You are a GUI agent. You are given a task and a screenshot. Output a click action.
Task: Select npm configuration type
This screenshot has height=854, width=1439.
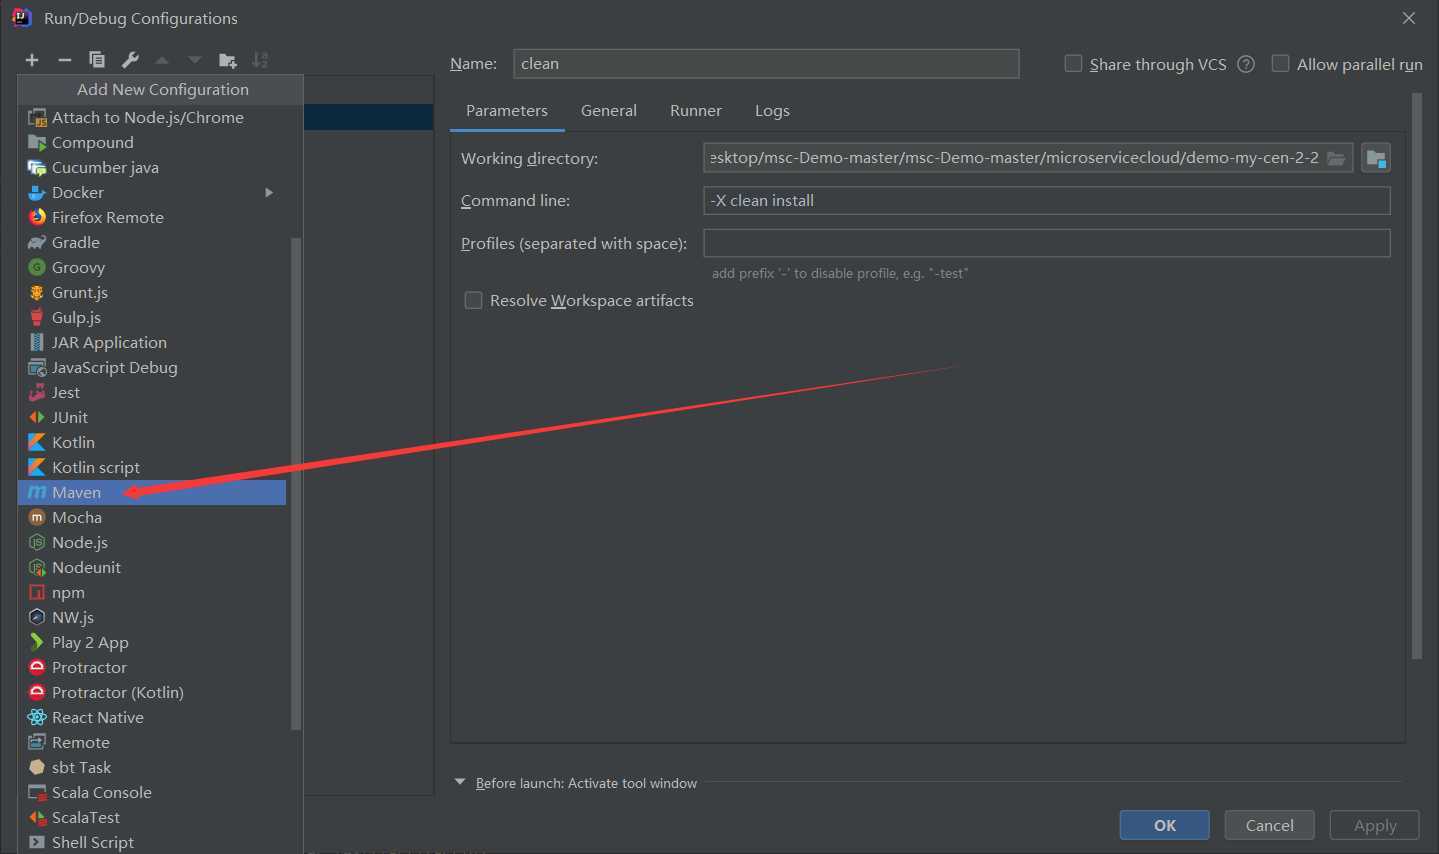pyautogui.click(x=152, y=592)
